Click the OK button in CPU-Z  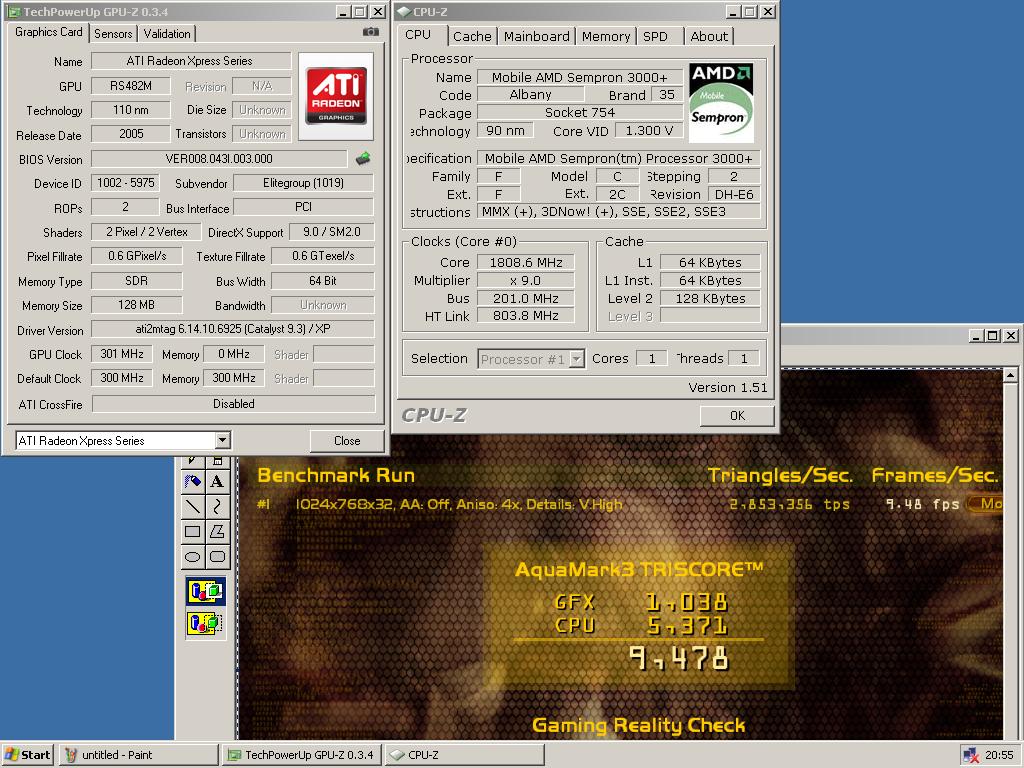click(x=737, y=415)
